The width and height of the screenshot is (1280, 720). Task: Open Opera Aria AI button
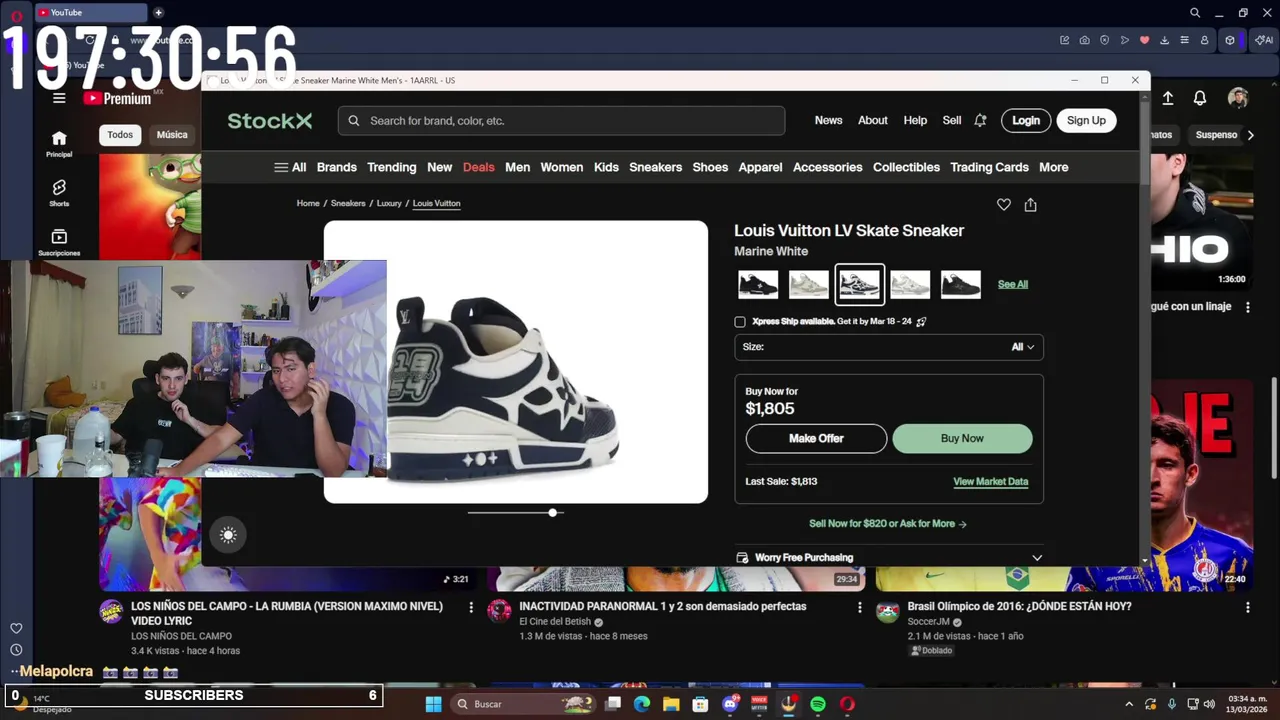tap(1265, 40)
